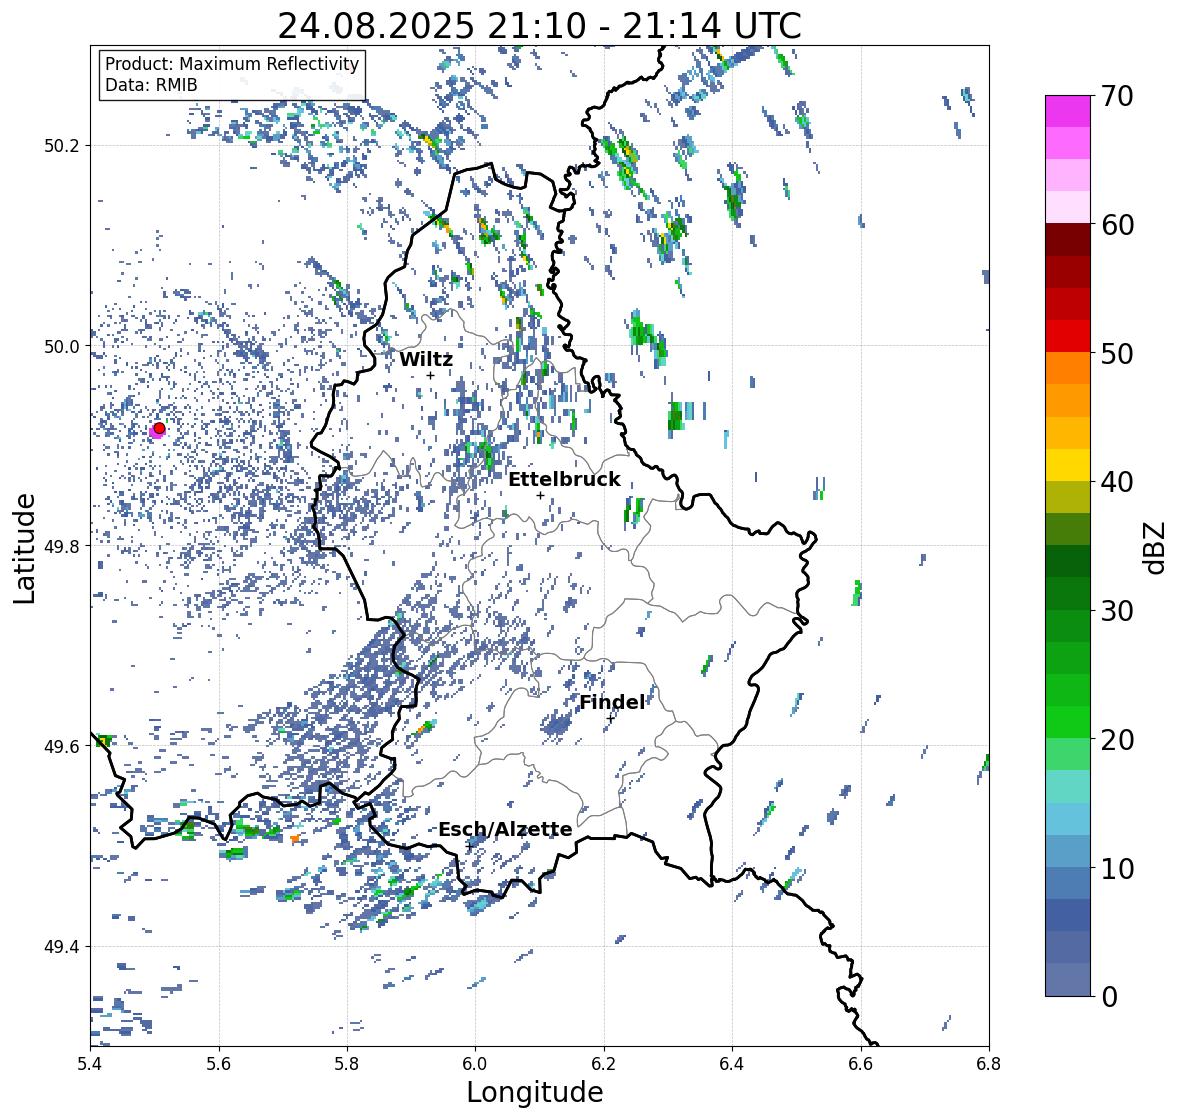Click the Ettelbruck city label
Screen dimensions: 1179x1117
(x=564, y=480)
